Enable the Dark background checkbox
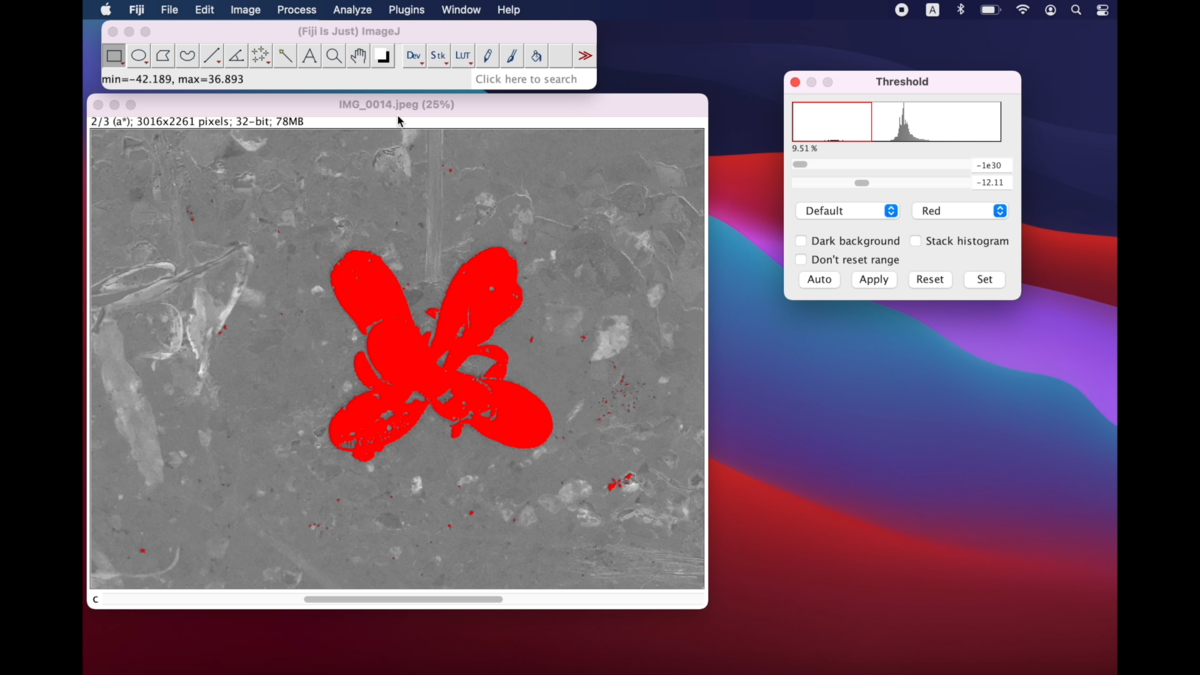1200x675 pixels. pos(801,241)
